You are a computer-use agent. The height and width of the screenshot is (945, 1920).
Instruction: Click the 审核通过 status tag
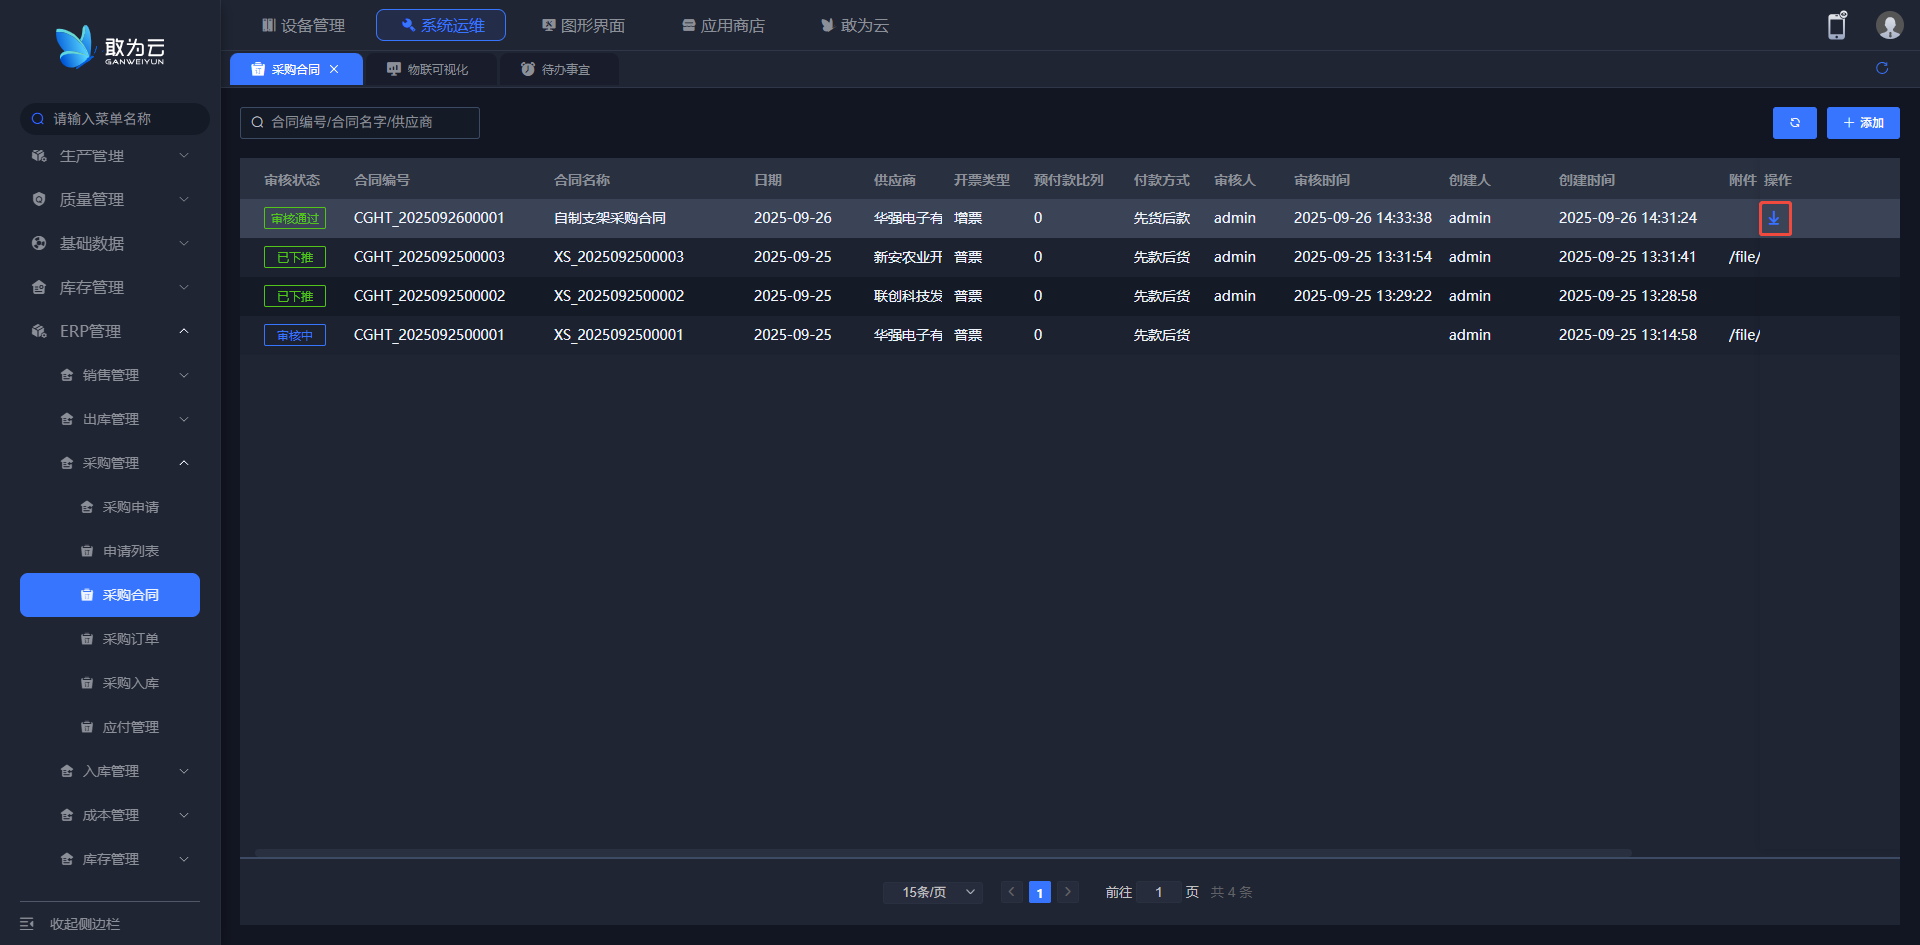tap(295, 218)
